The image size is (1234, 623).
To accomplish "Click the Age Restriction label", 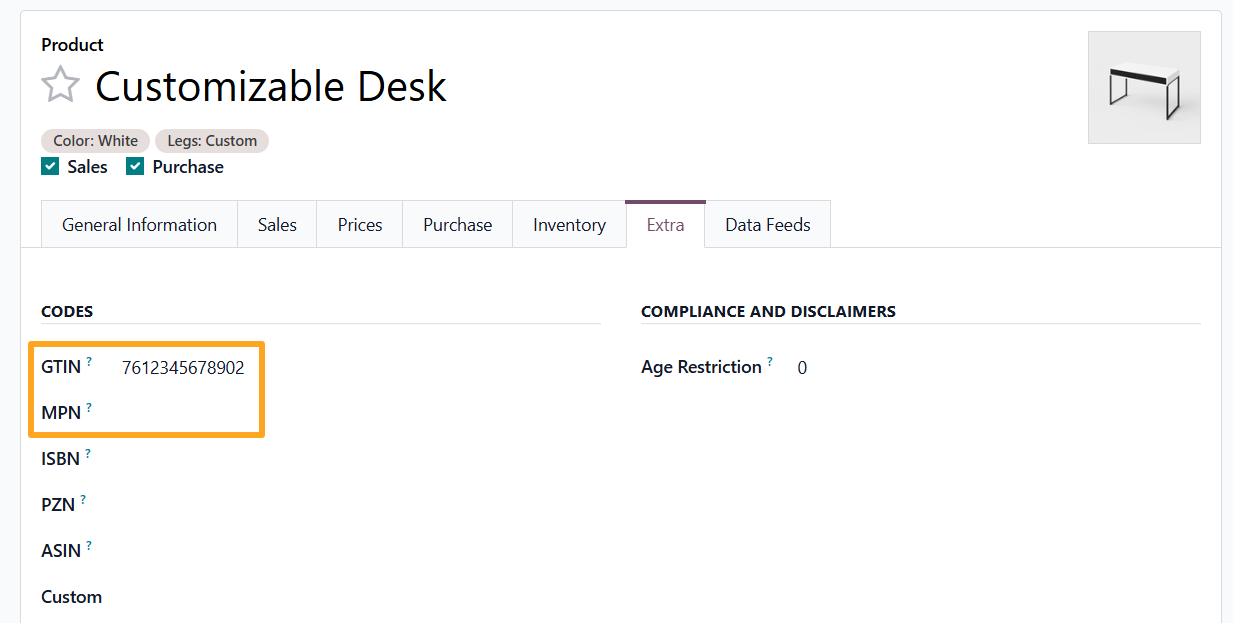I will click(x=701, y=367).
